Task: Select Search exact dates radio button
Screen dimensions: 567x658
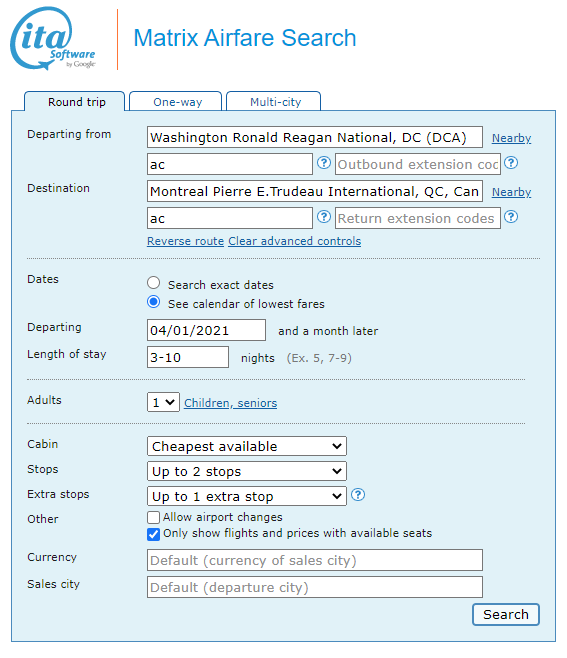Action: point(154,283)
